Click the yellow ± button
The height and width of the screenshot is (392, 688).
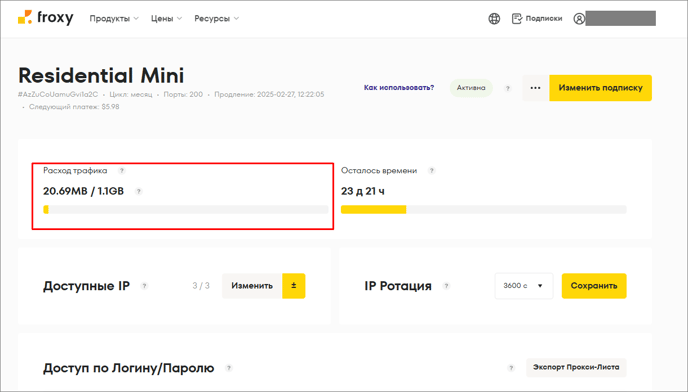point(294,286)
